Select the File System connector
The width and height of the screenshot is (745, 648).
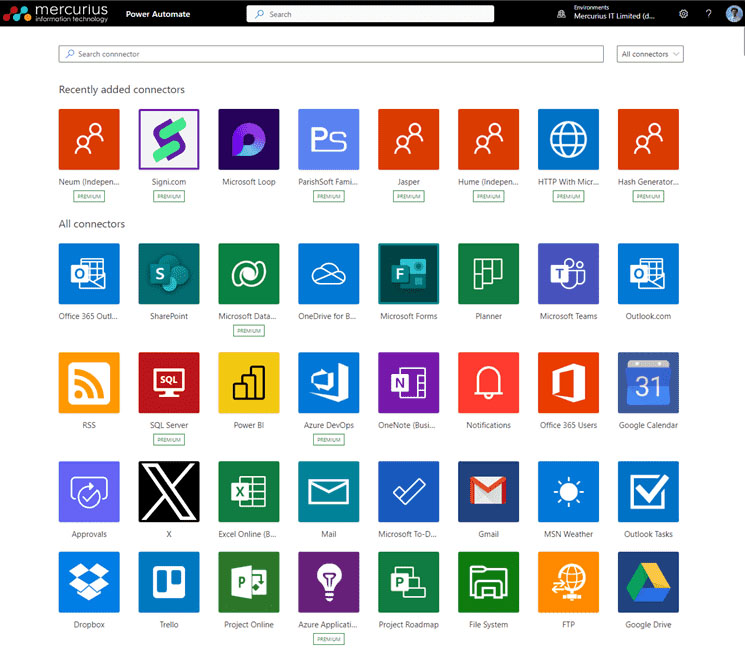pos(488,582)
